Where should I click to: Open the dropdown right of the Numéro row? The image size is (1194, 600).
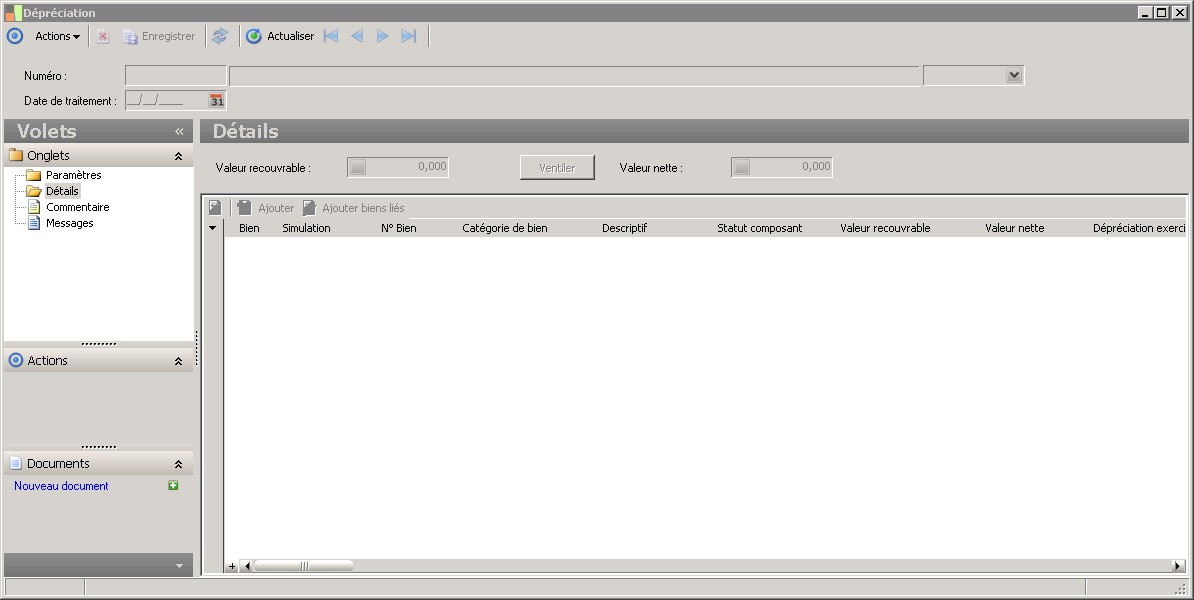click(1014, 75)
